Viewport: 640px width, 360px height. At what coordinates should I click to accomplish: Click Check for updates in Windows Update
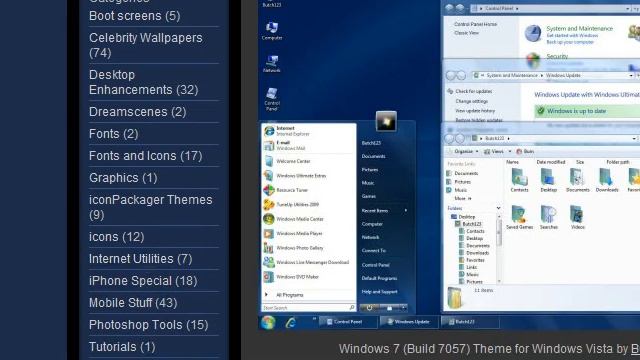point(473,91)
